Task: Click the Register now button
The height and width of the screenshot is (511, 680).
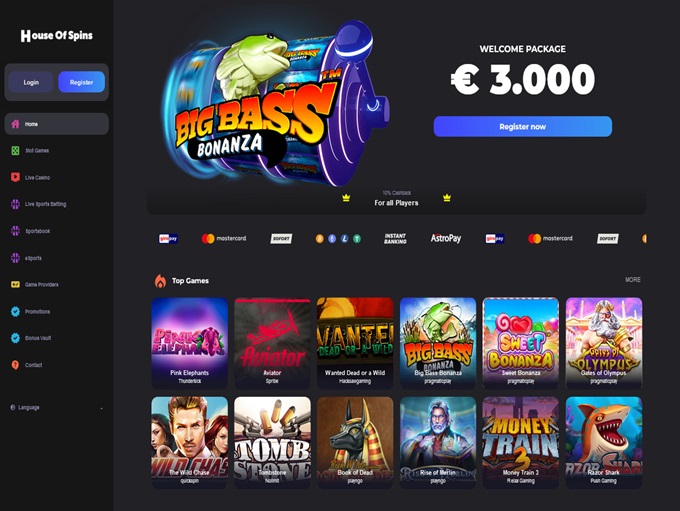Action: pyautogui.click(x=523, y=127)
